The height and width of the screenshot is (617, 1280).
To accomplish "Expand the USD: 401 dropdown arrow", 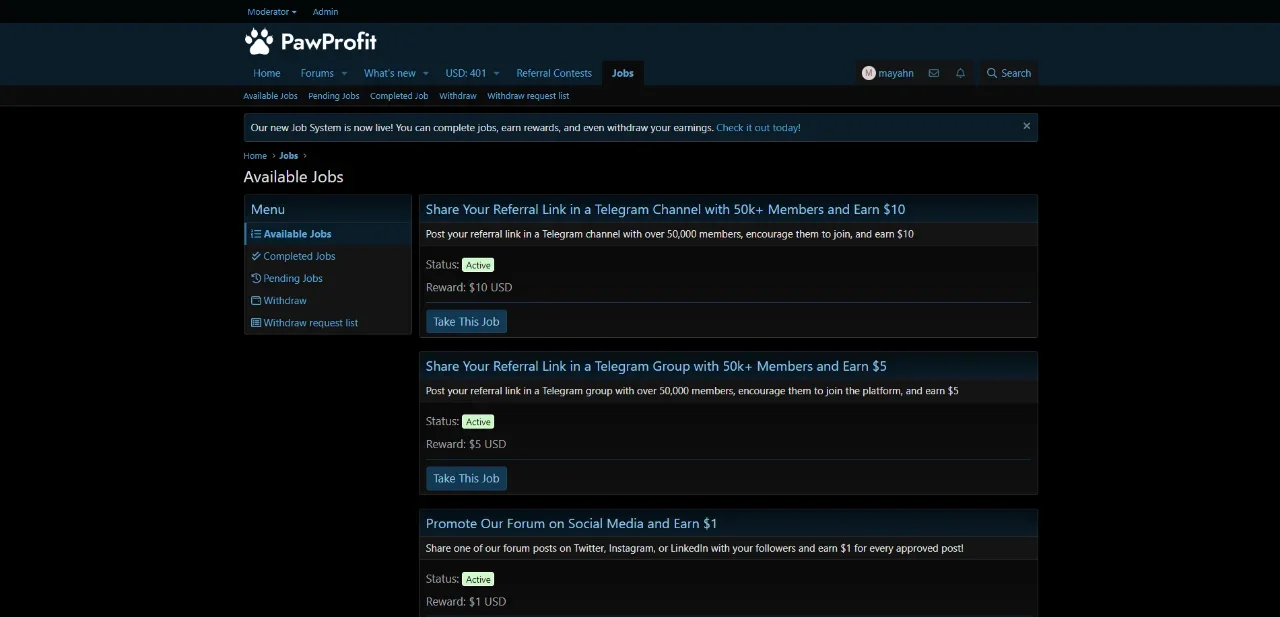I will click(496, 73).
